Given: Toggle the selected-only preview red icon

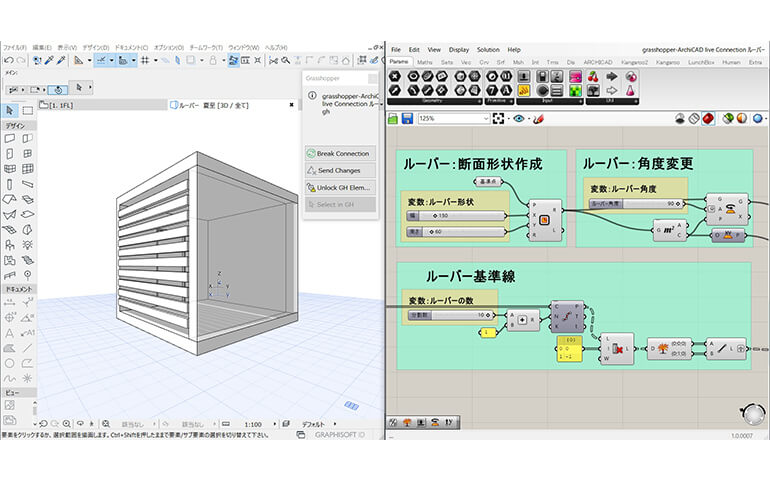Looking at the screenshot, I should coord(708,118).
